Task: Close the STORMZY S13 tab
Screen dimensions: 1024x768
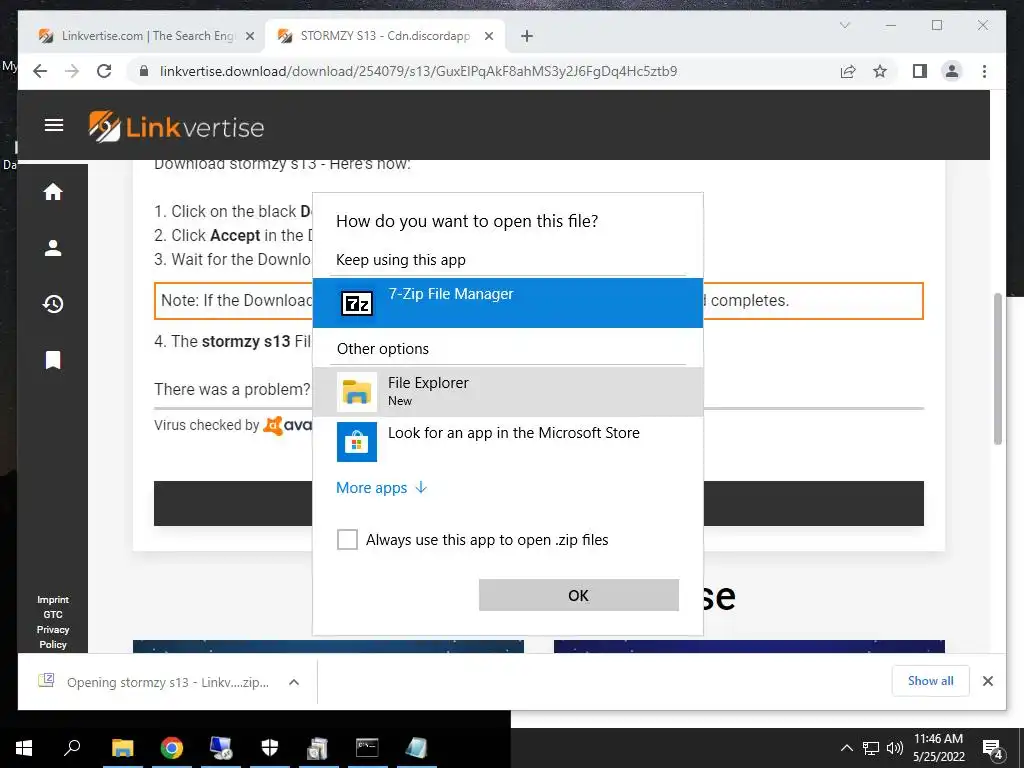Action: tap(488, 36)
